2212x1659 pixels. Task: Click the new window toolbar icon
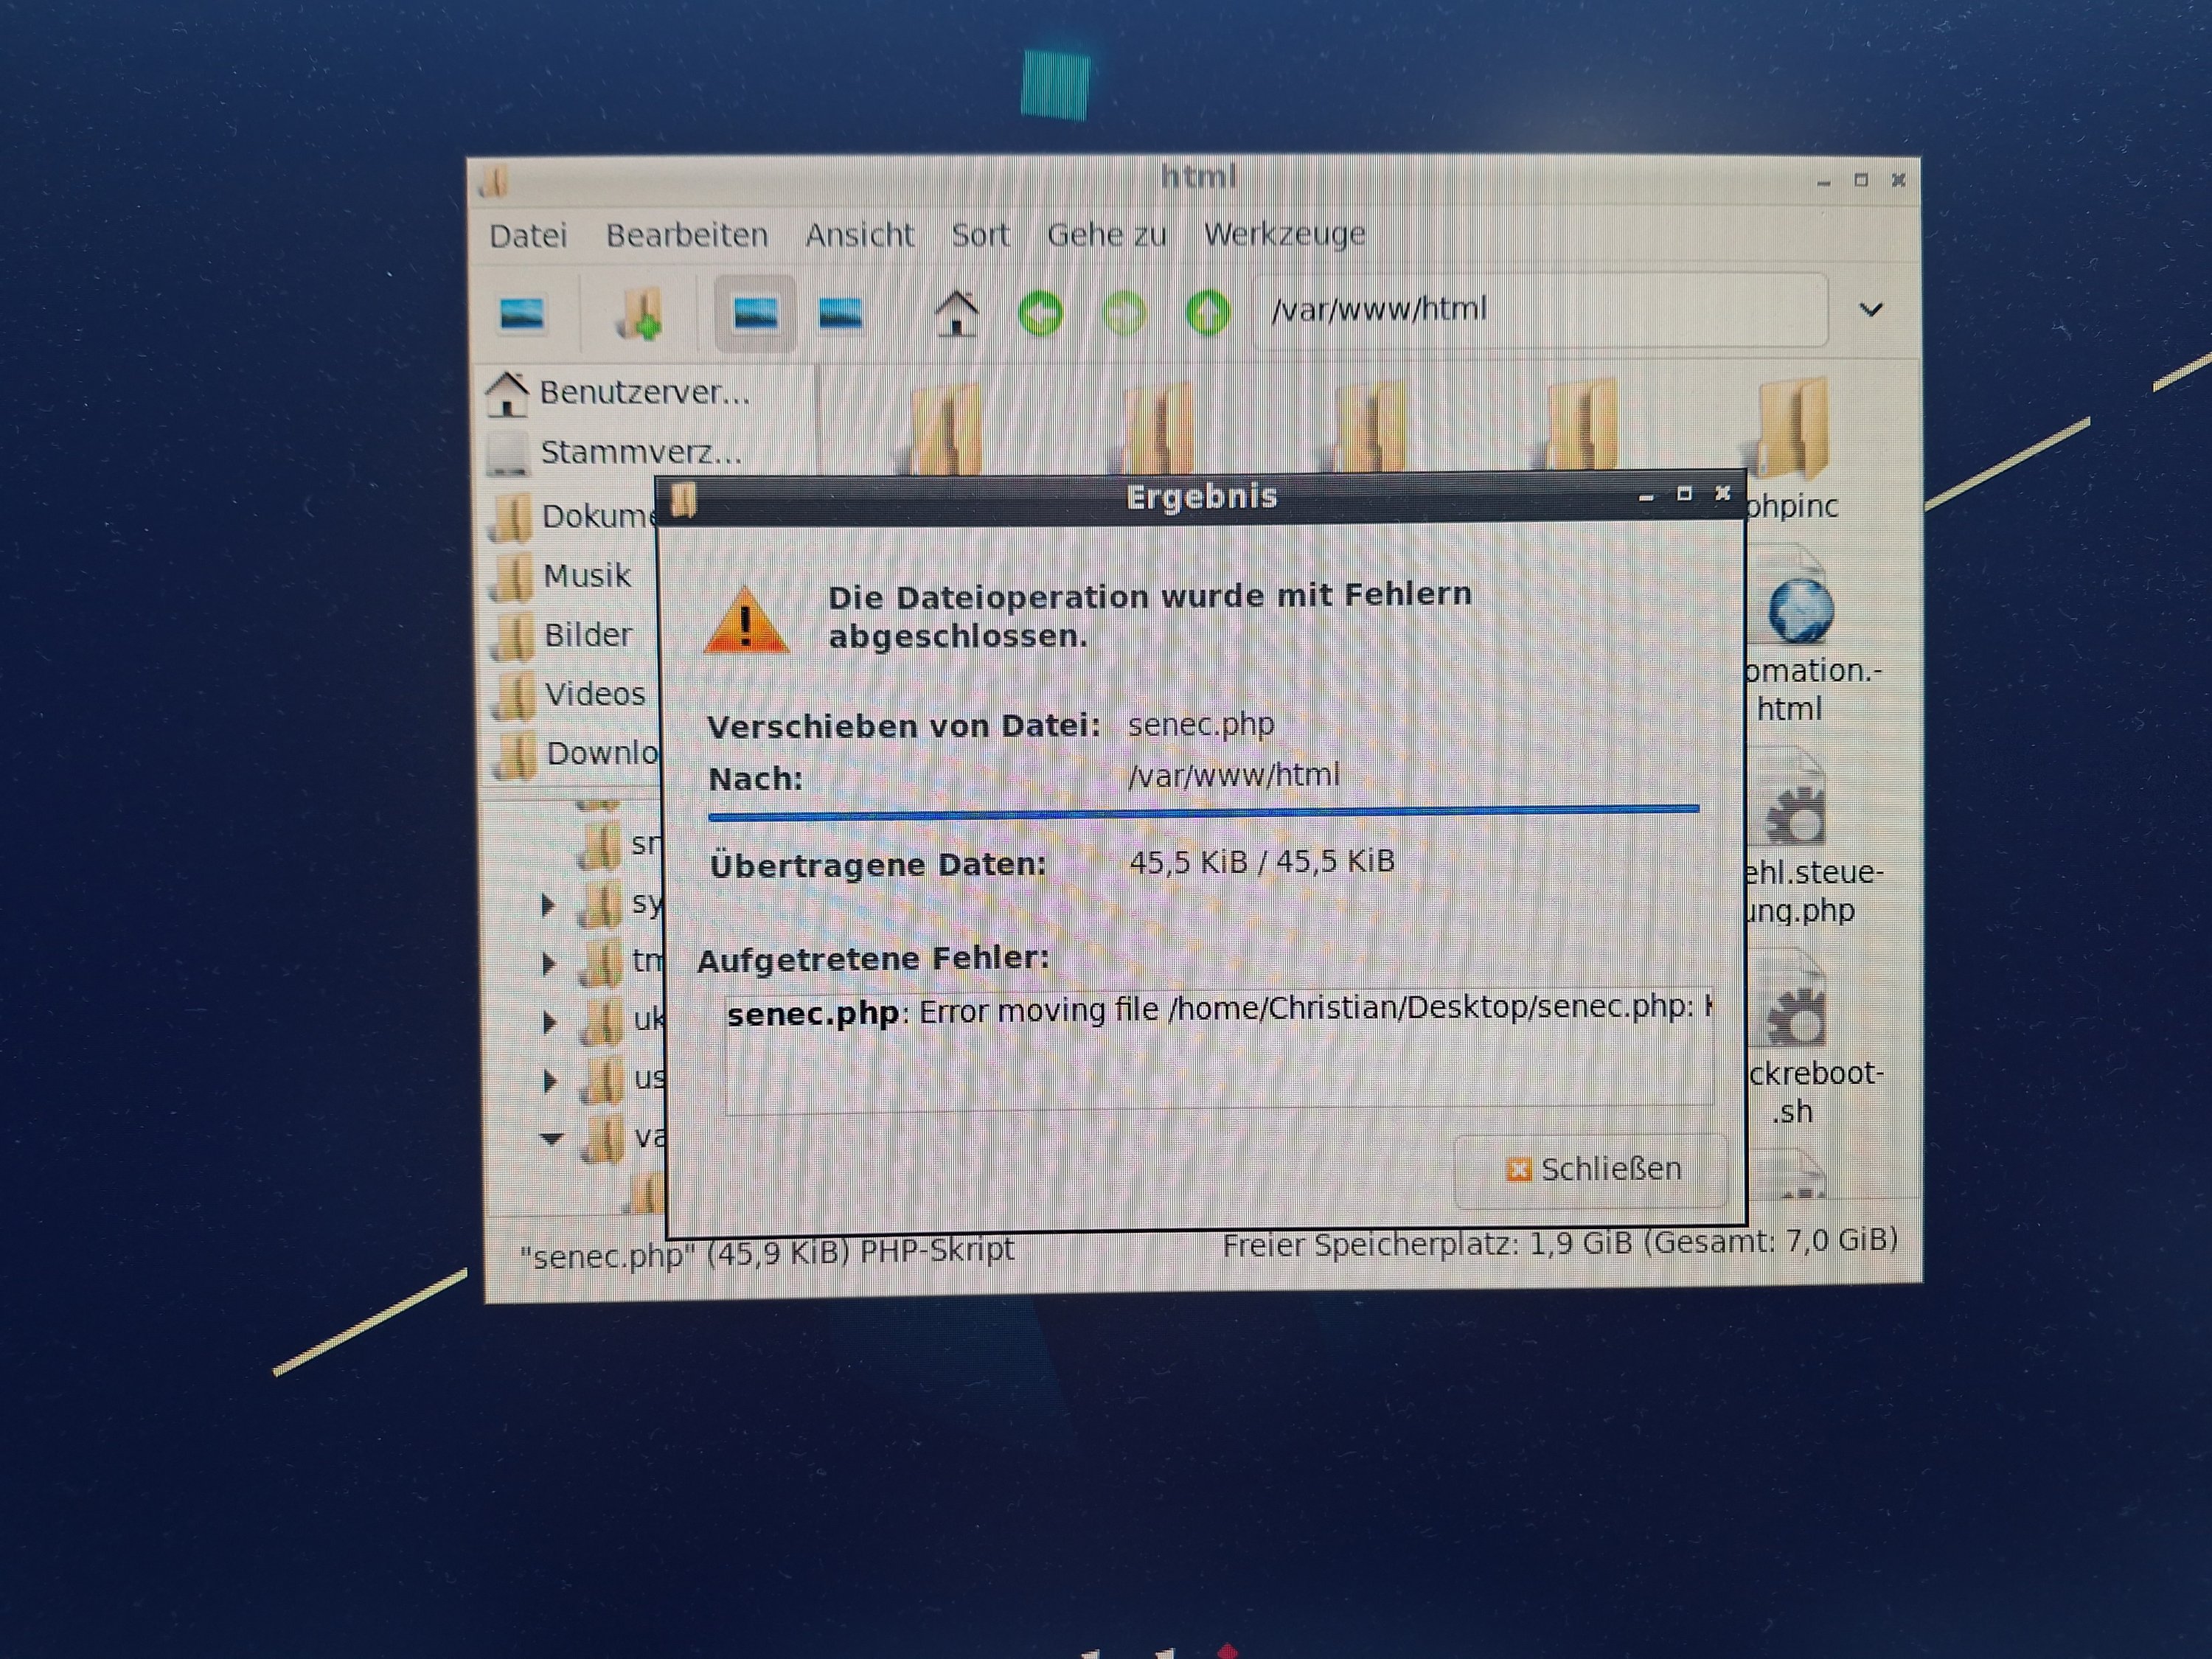pyautogui.click(x=521, y=314)
